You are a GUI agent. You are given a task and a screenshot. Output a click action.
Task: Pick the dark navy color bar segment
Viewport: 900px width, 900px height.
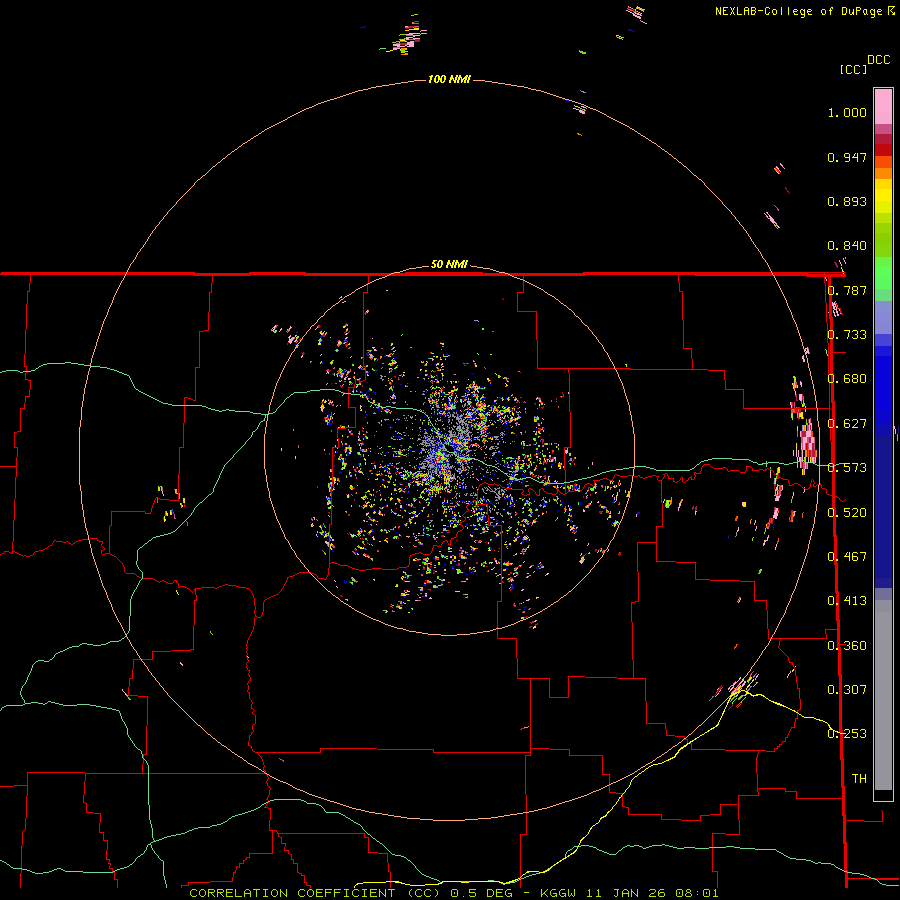click(x=883, y=511)
